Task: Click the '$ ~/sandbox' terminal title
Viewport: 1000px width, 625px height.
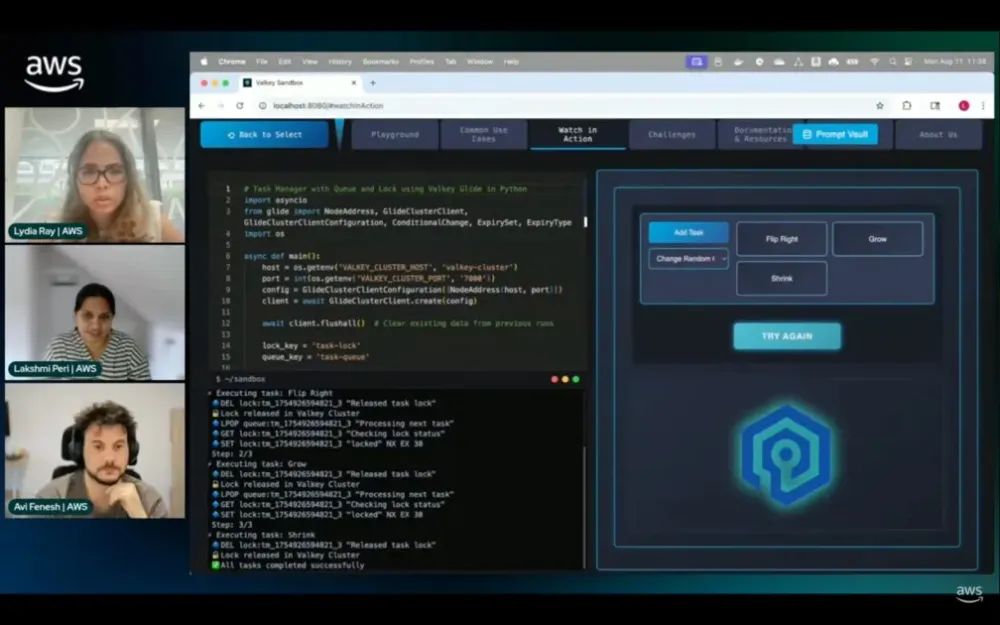Action: 240,379
